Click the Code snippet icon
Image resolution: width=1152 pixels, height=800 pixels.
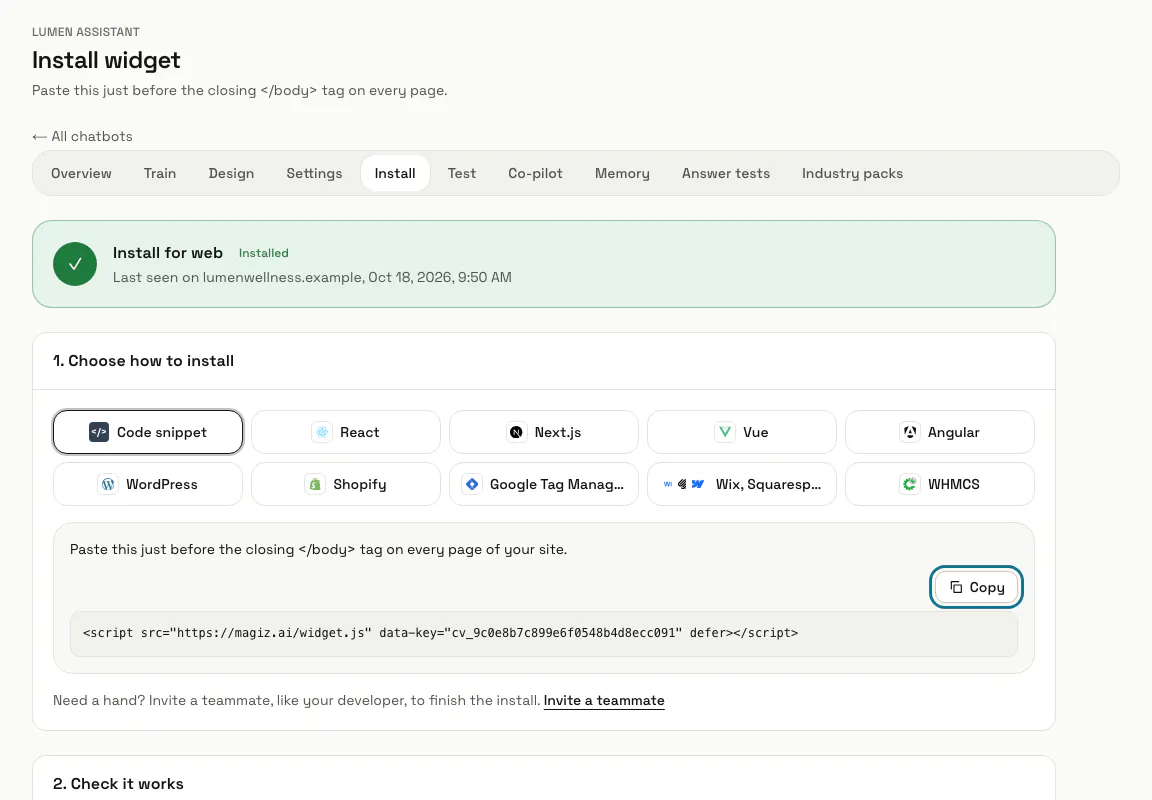click(98, 432)
